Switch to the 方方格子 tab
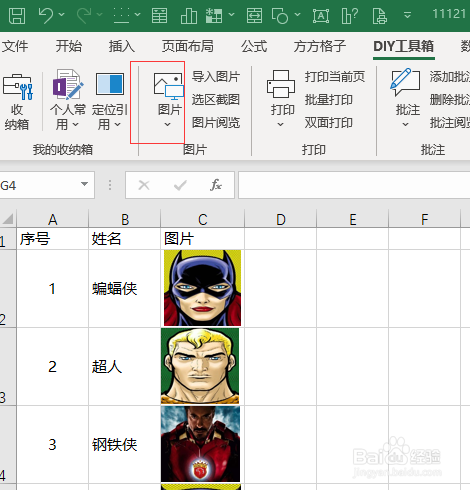470x490 pixels. [x=320, y=46]
